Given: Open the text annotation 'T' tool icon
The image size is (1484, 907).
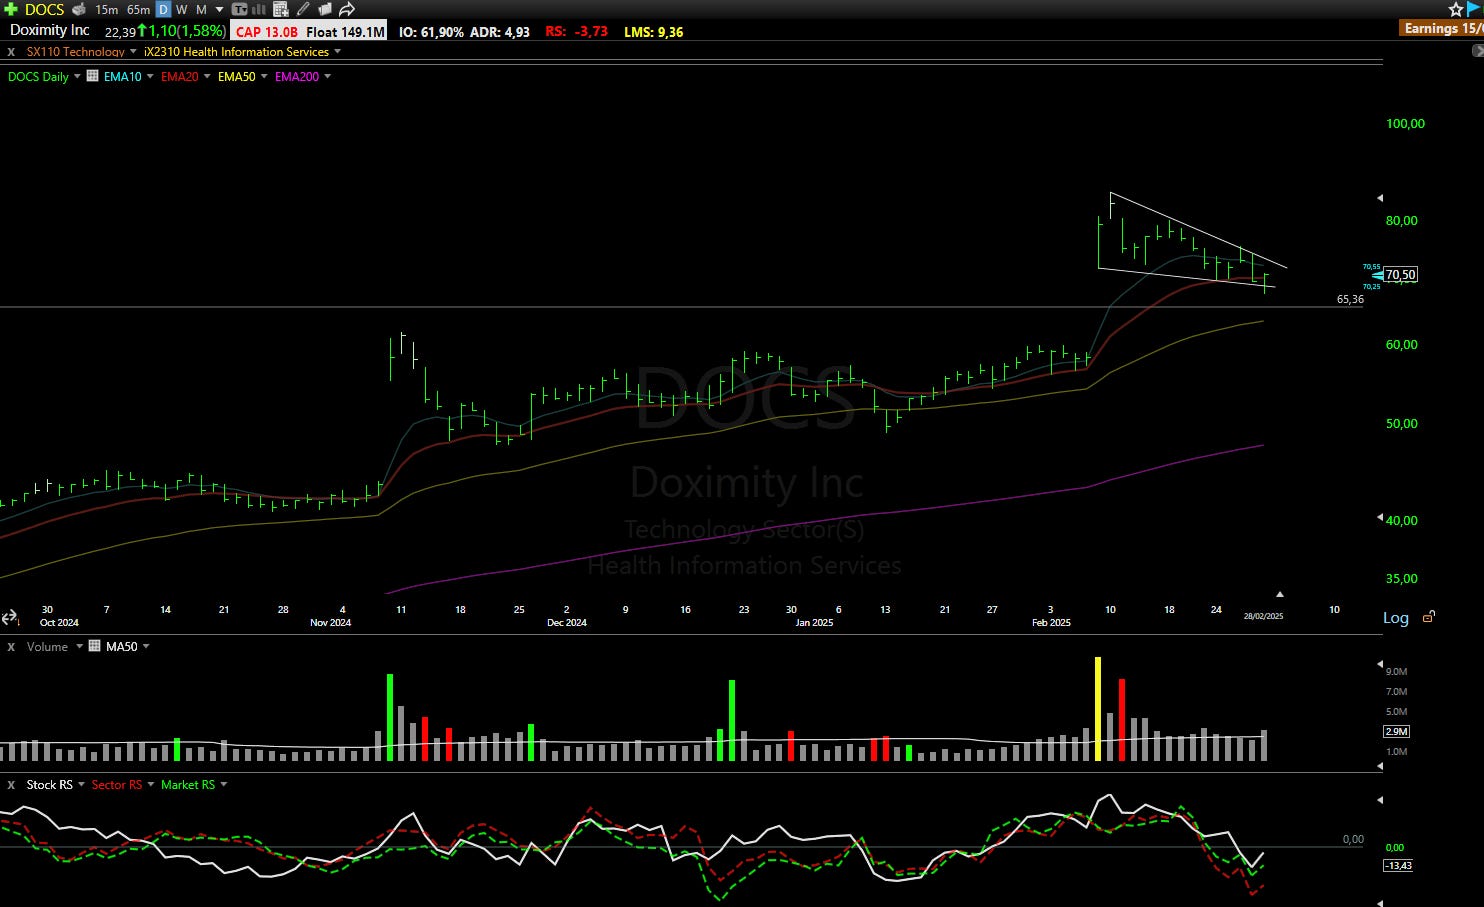Looking at the screenshot, I should [x=240, y=9].
